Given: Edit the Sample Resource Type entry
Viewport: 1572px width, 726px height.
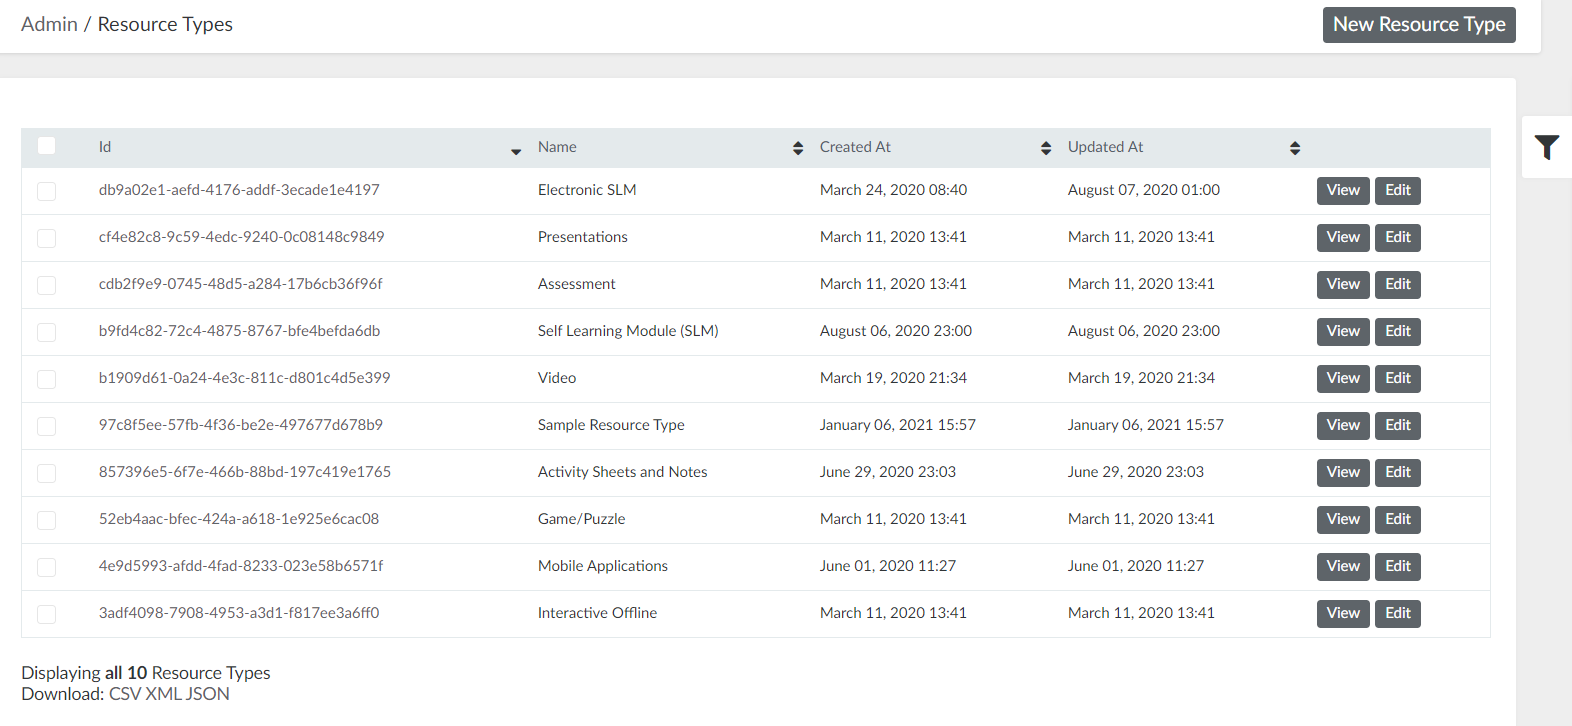Looking at the screenshot, I should point(1398,425).
